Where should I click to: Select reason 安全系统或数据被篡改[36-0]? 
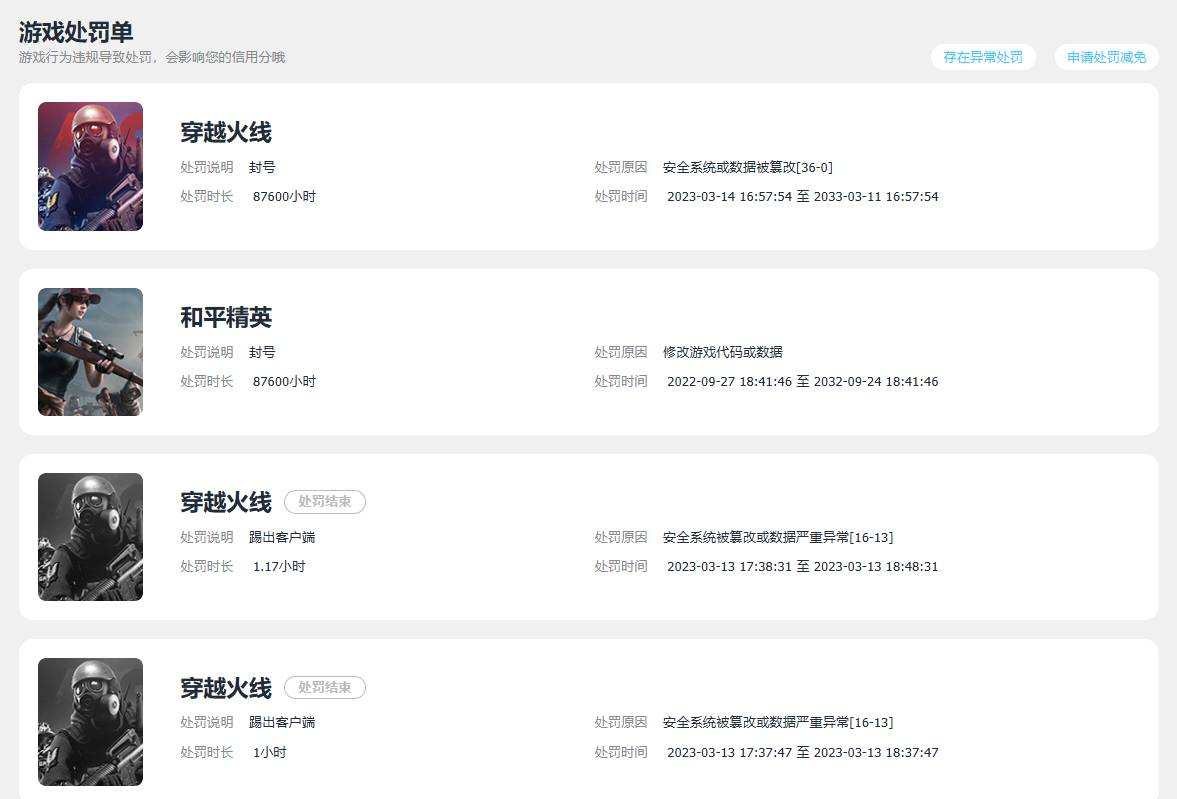748,167
